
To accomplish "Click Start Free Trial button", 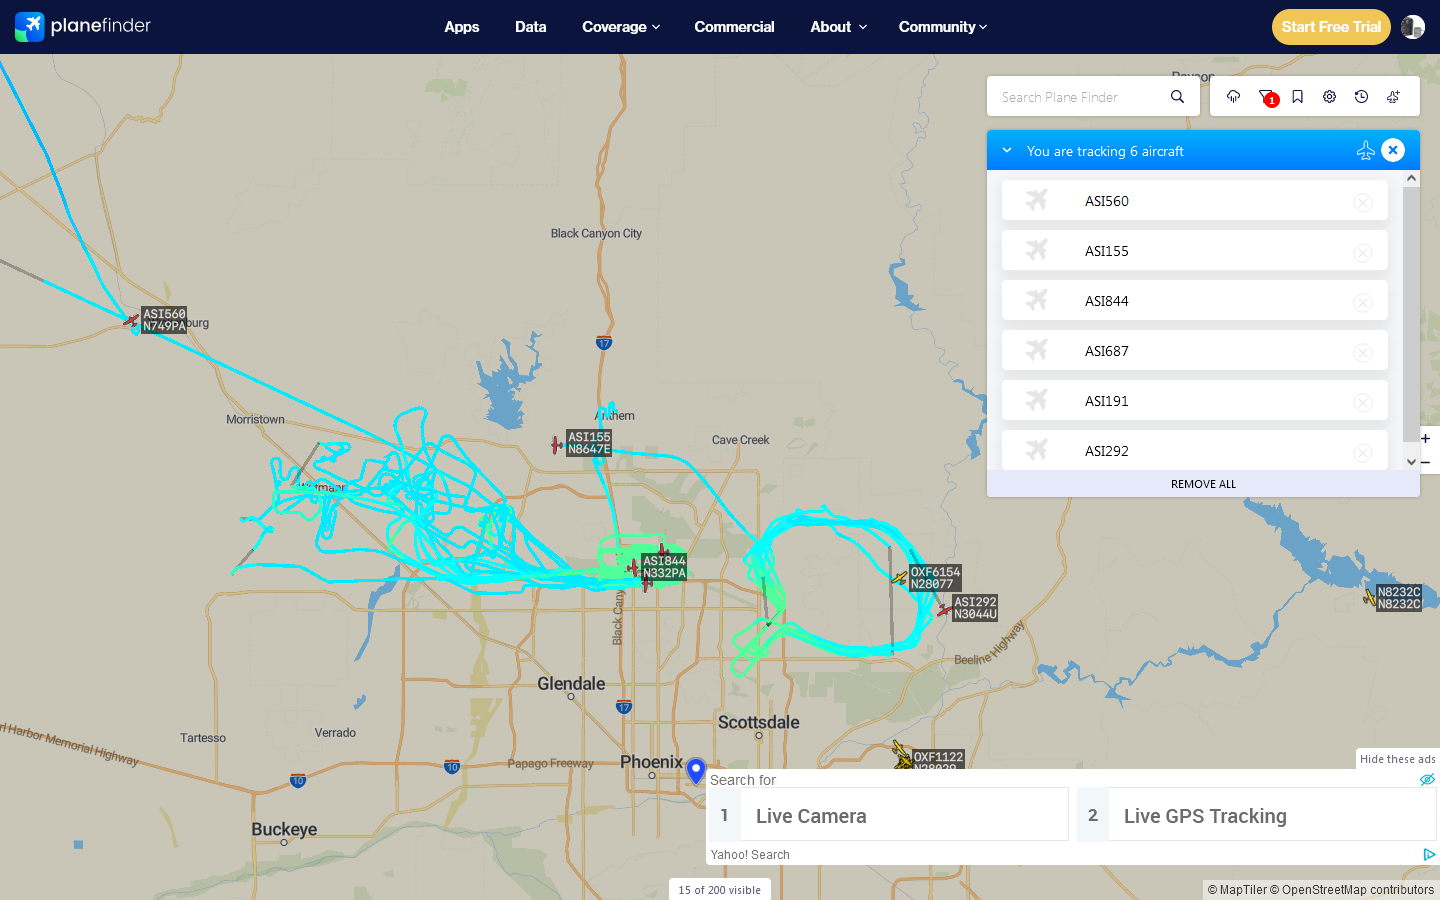I will point(1331,27).
